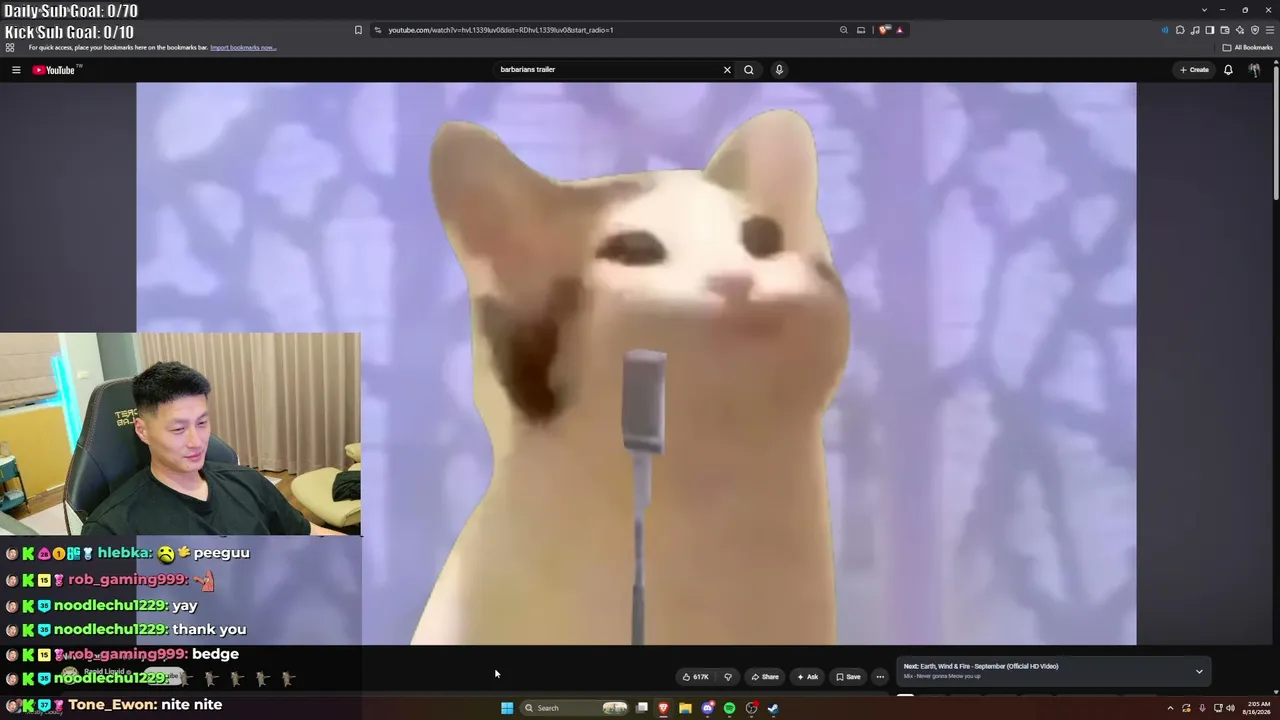Bookmark this page with the bookmark icon
This screenshot has width=1280, height=720.
coord(358,30)
